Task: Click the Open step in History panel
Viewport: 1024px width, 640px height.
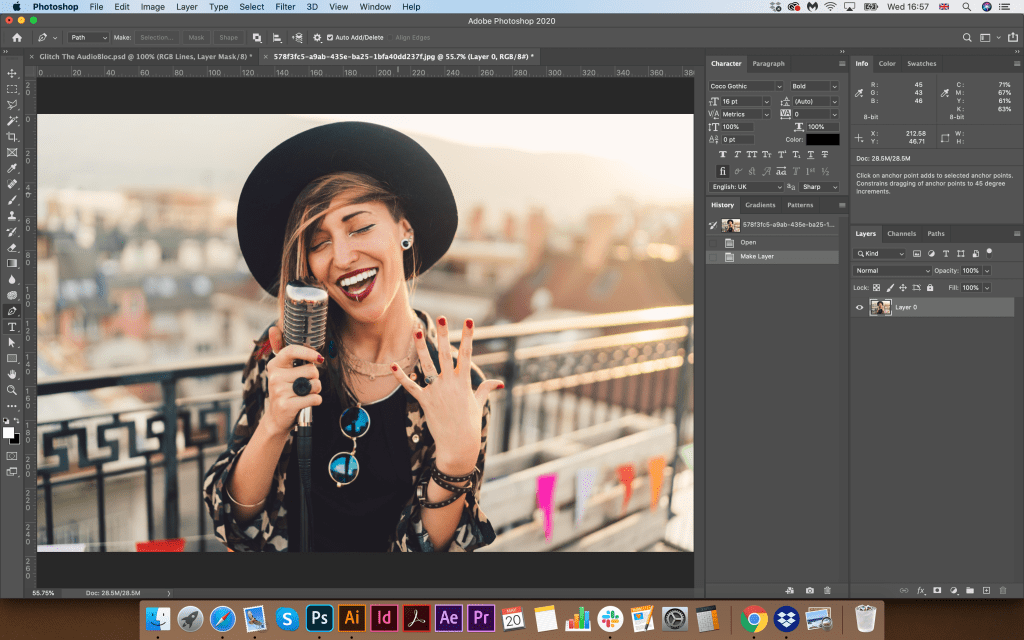Action: point(748,242)
